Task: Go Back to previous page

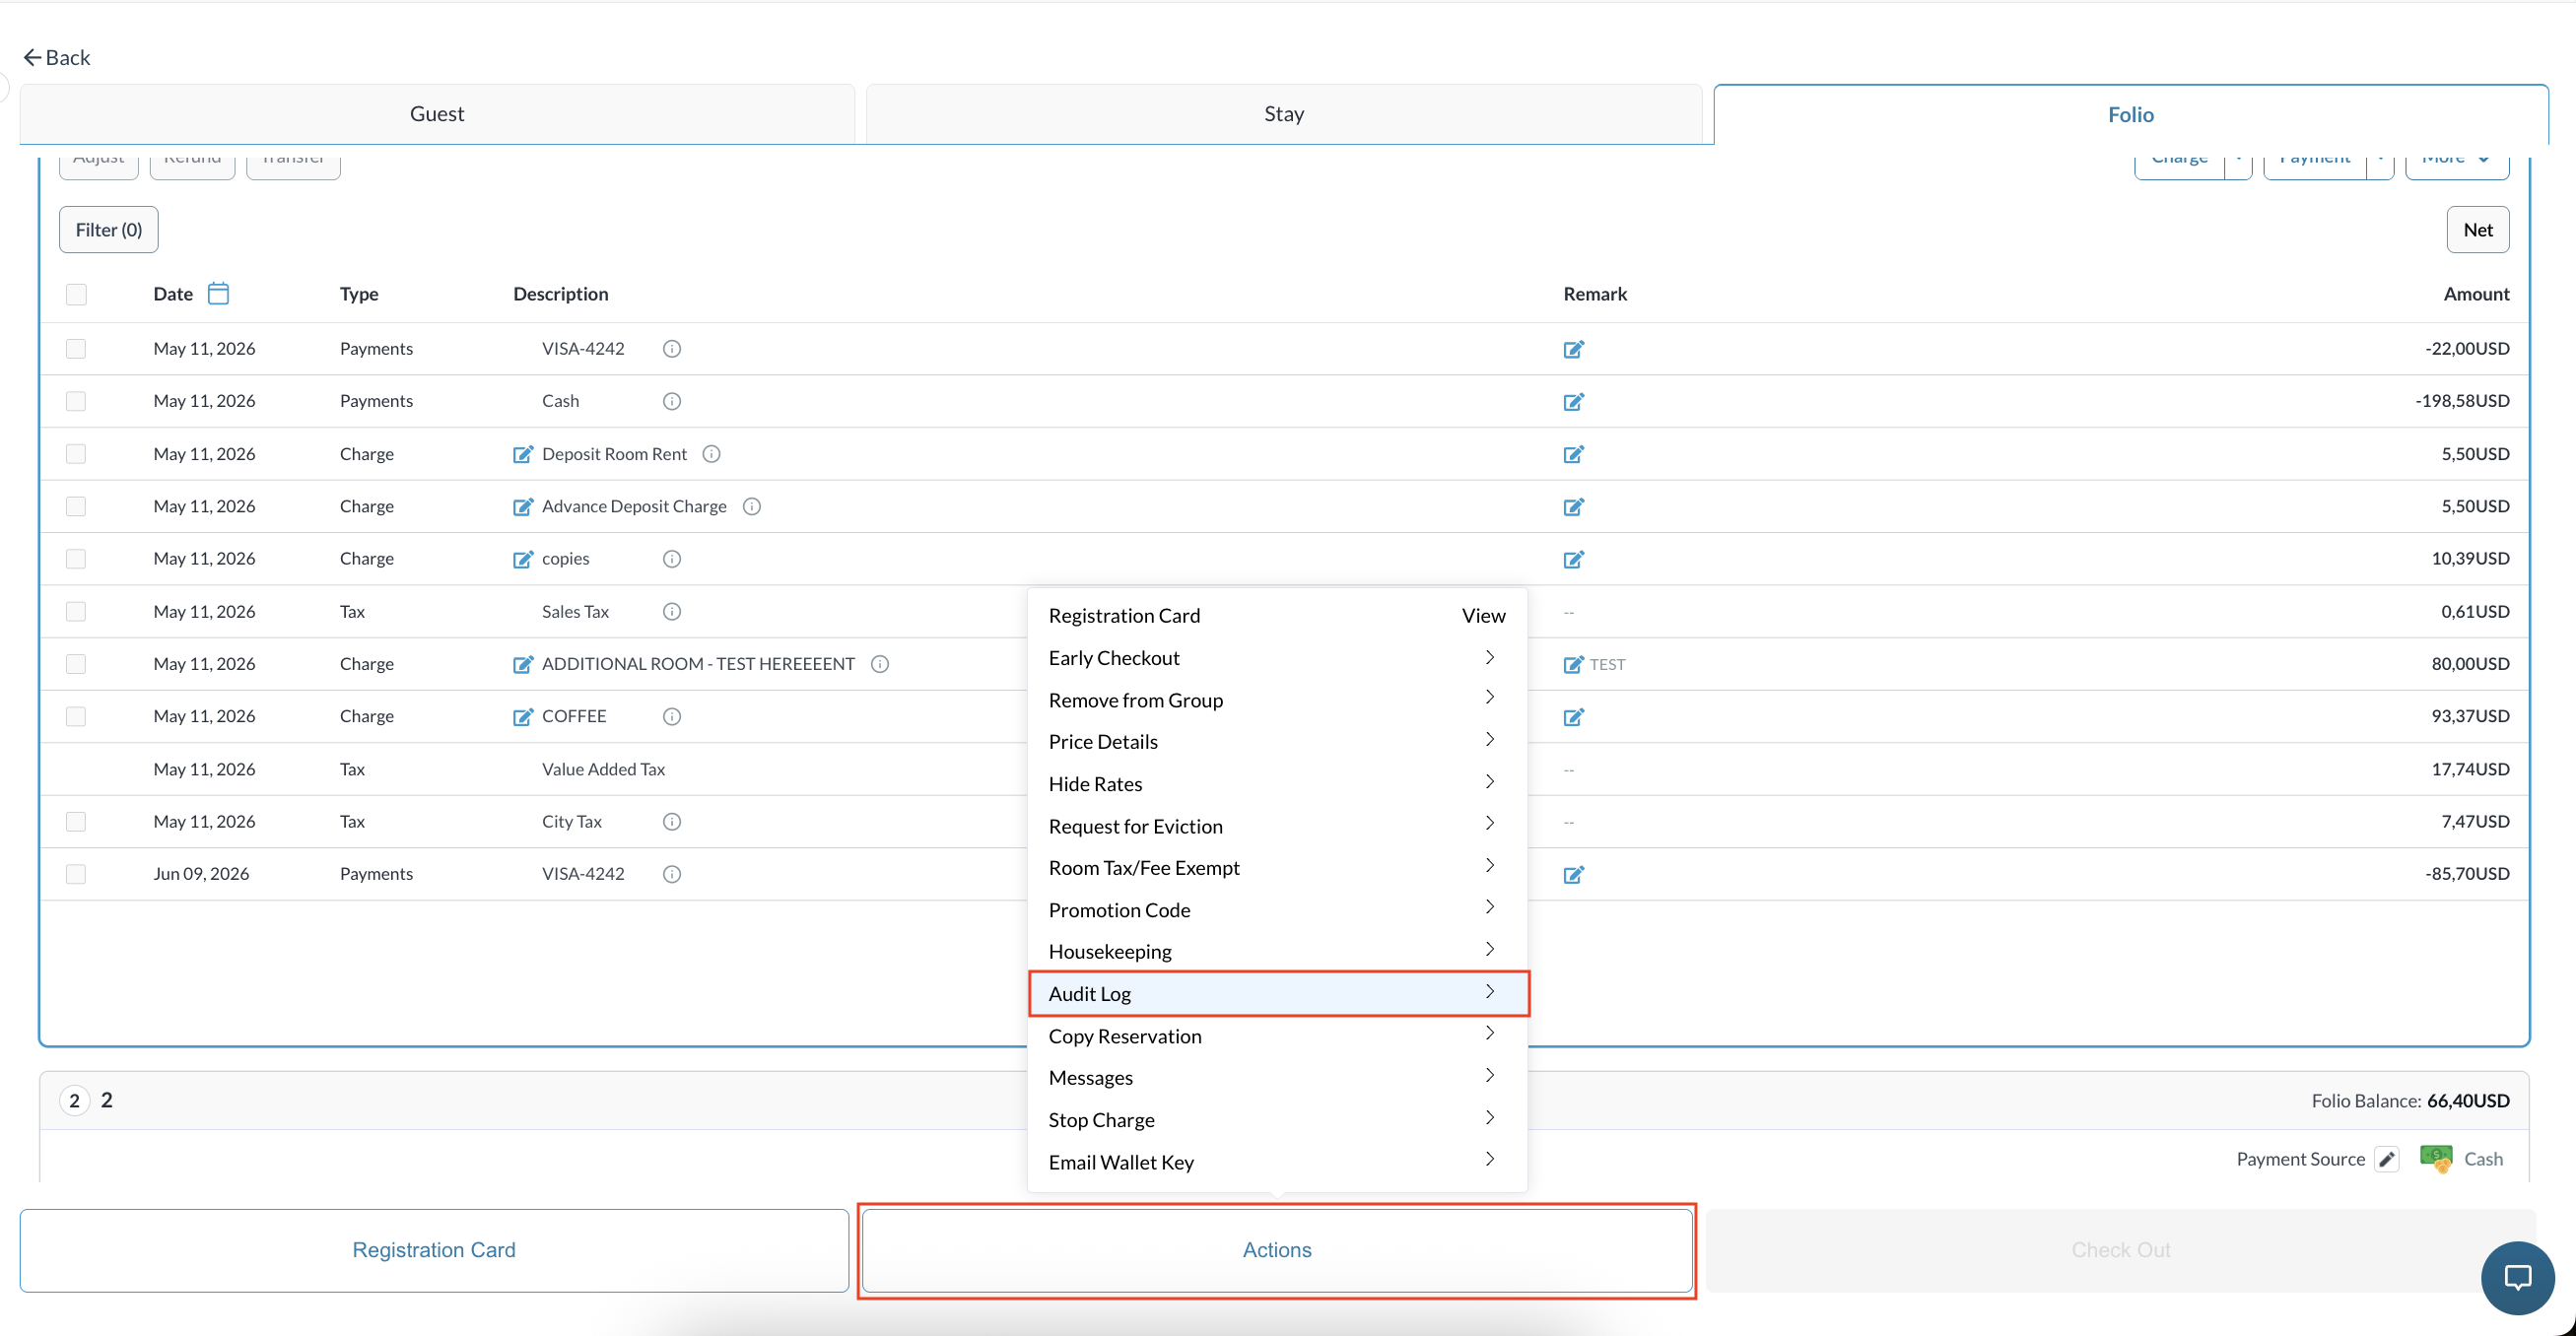Action: coord(57,57)
